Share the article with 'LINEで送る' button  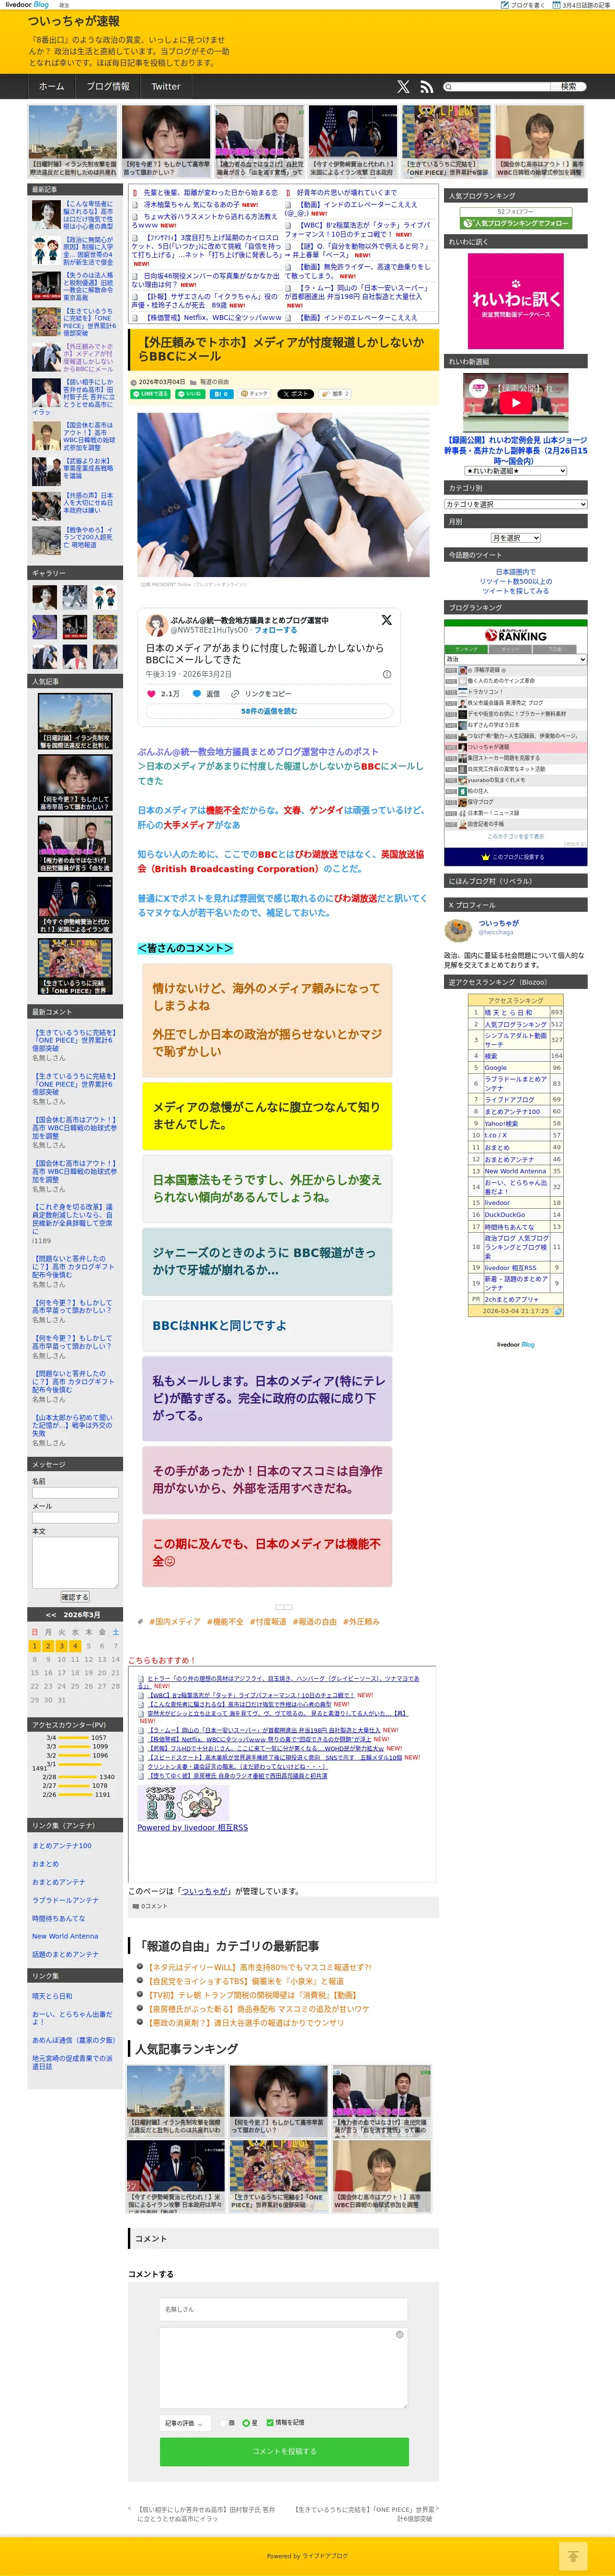coord(151,394)
